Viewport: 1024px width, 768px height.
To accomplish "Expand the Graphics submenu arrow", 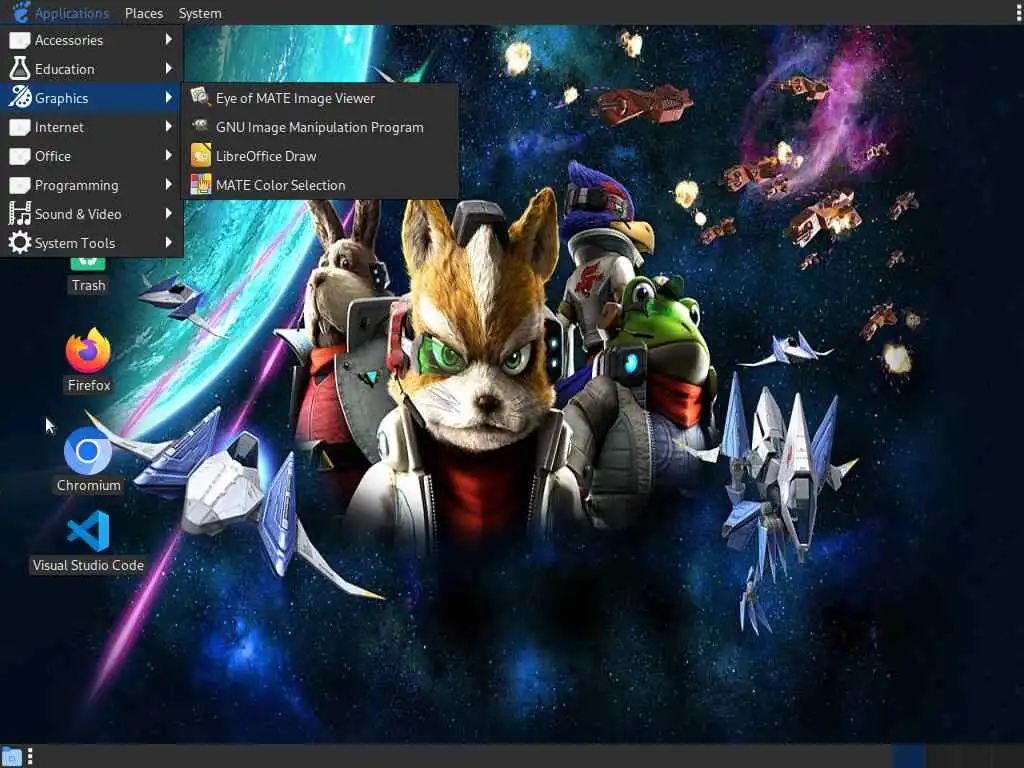I will pos(168,97).
